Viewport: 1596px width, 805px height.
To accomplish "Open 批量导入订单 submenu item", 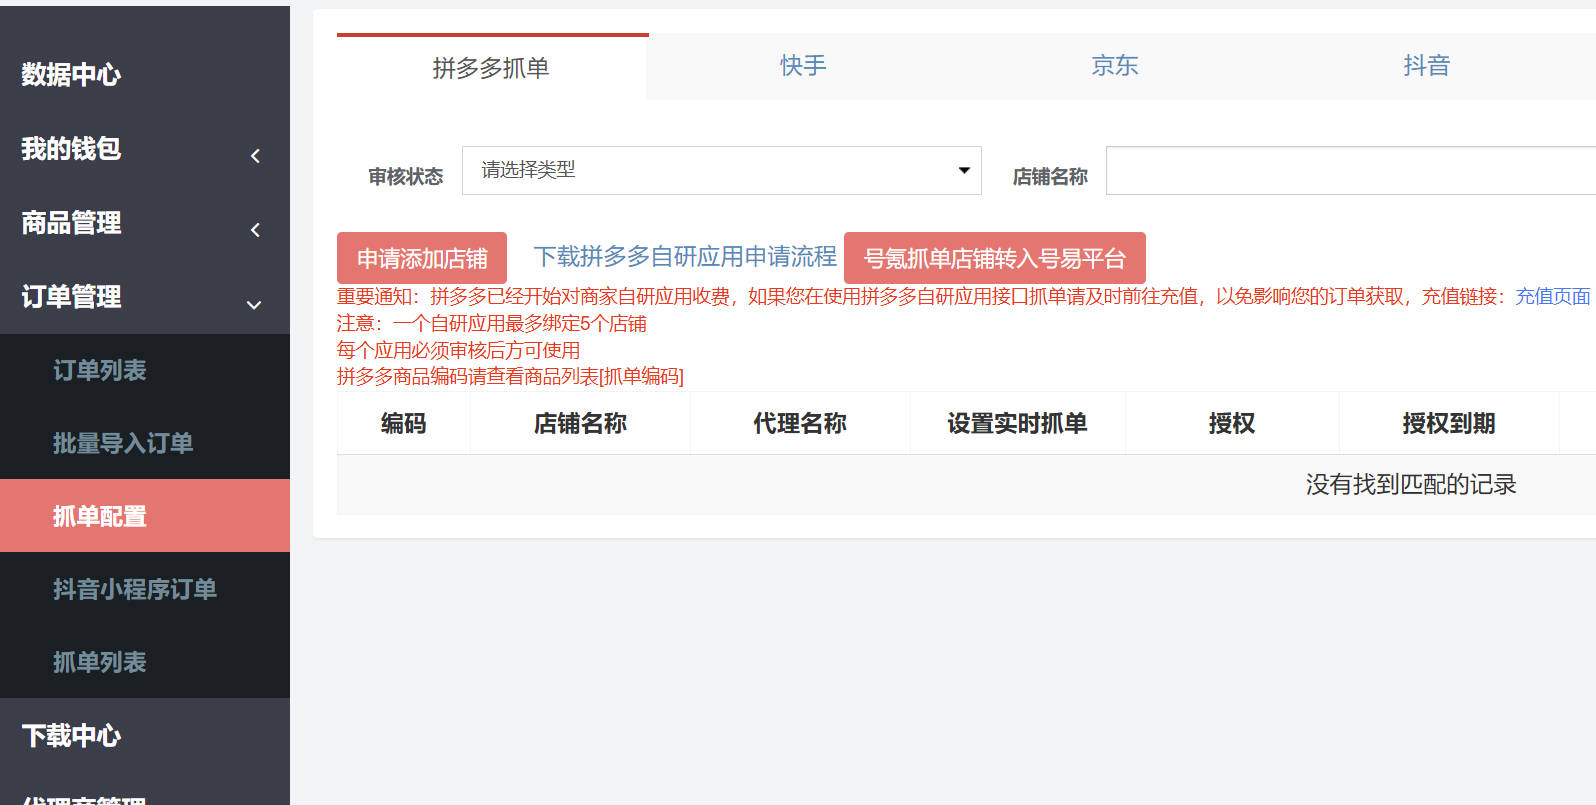I will click(x=122, y=443).
